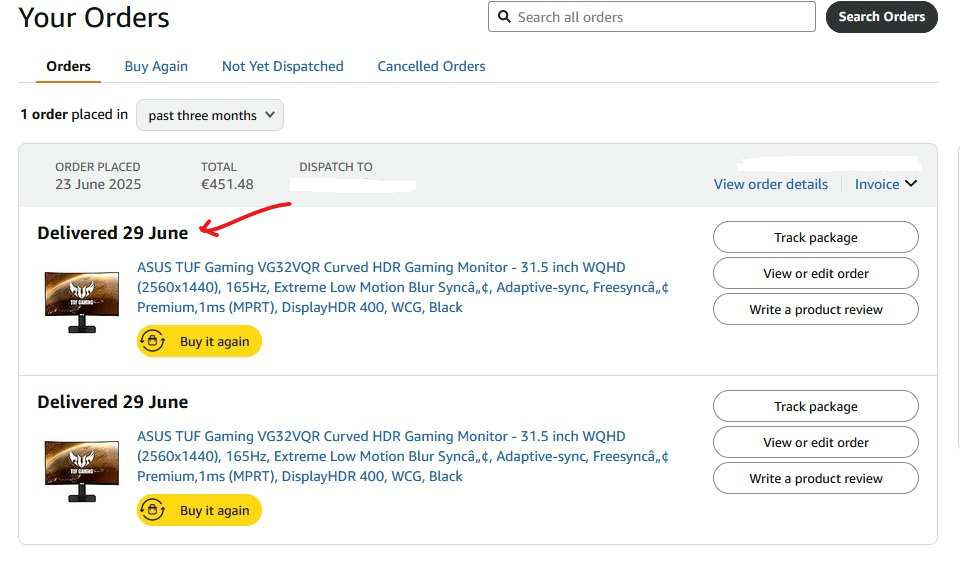Open the first ASUS TUF Gaming monitor title link
Screen dimensions: 960x562
pos(402,287)
